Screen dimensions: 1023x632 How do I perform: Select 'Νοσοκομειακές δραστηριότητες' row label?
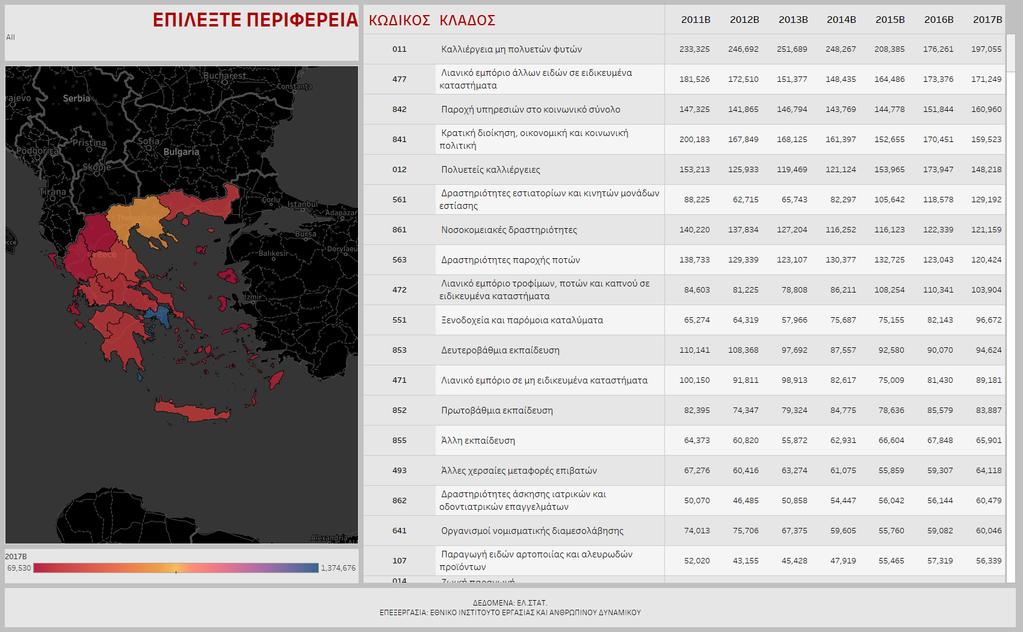point(509,230)
